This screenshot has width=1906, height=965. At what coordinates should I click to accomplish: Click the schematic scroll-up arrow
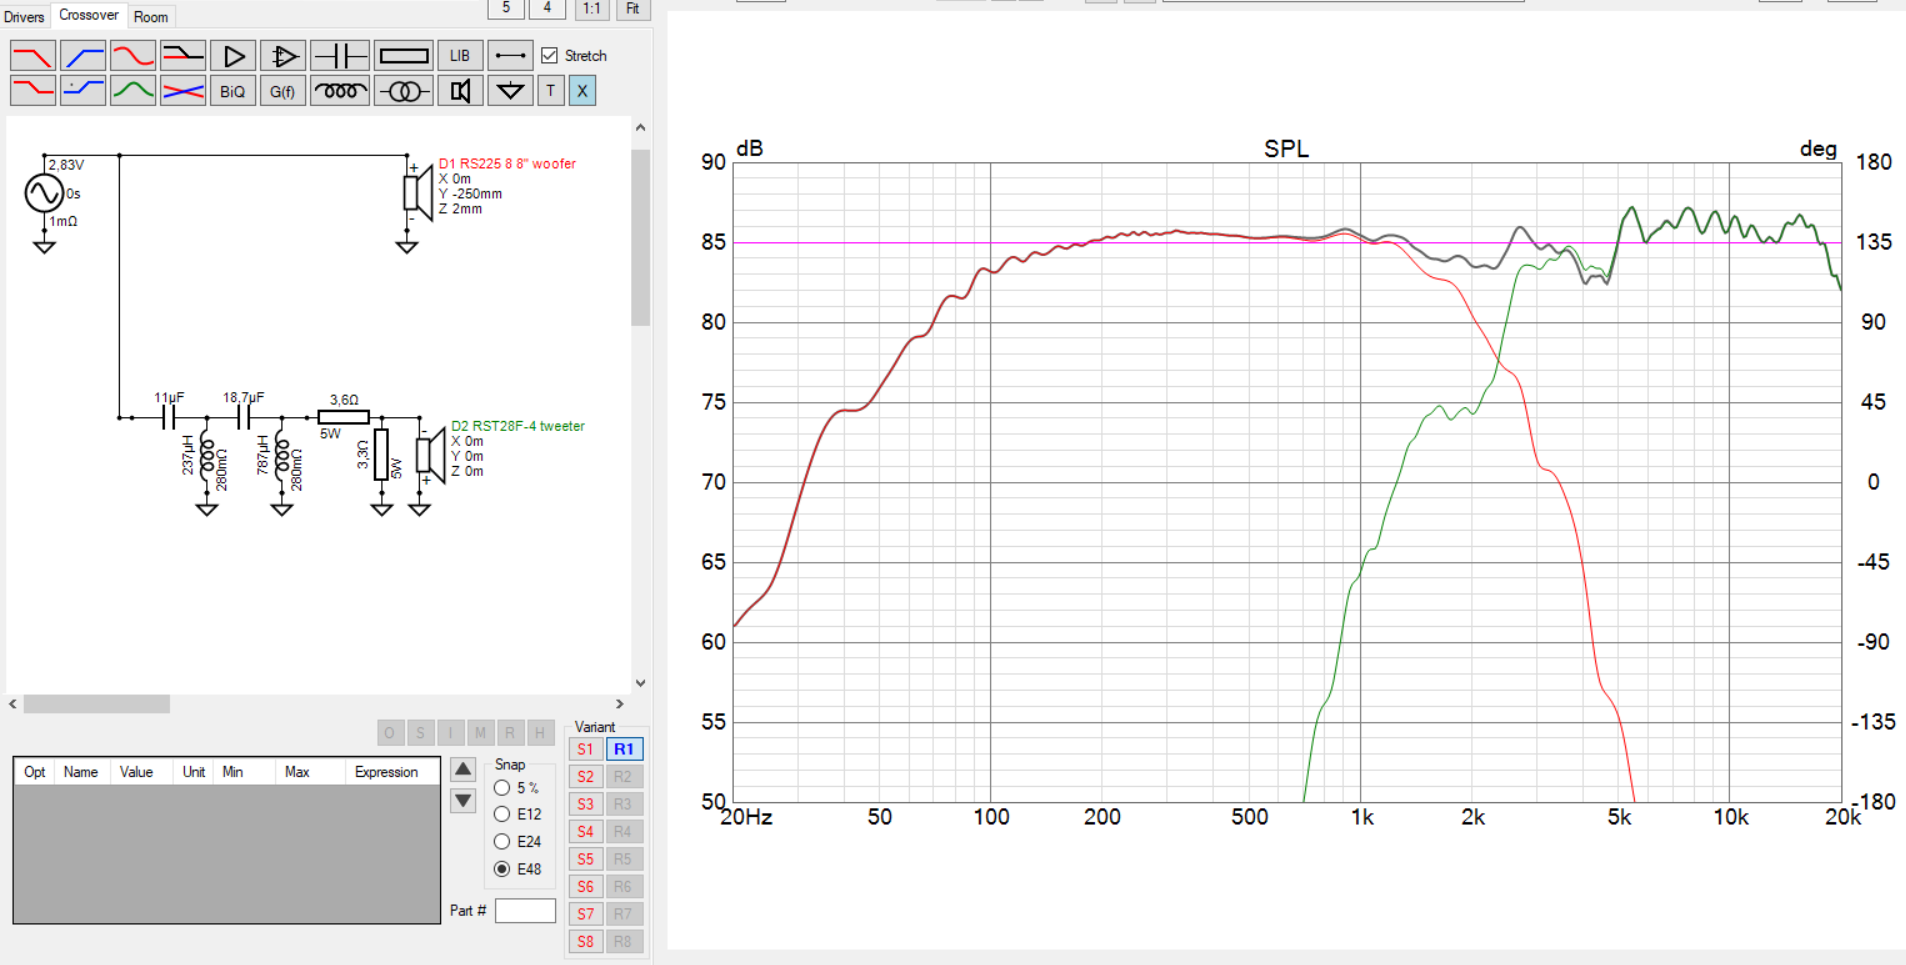(641, 128)
